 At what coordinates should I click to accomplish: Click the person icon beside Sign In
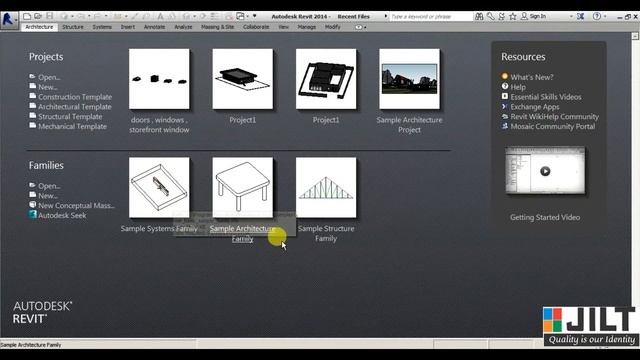[524, 16]
